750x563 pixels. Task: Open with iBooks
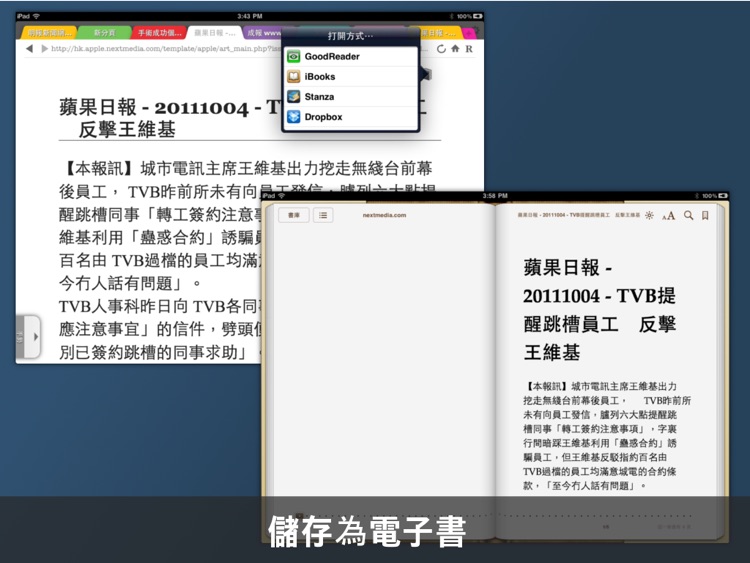pyautogui.click(x=351, y=77)
